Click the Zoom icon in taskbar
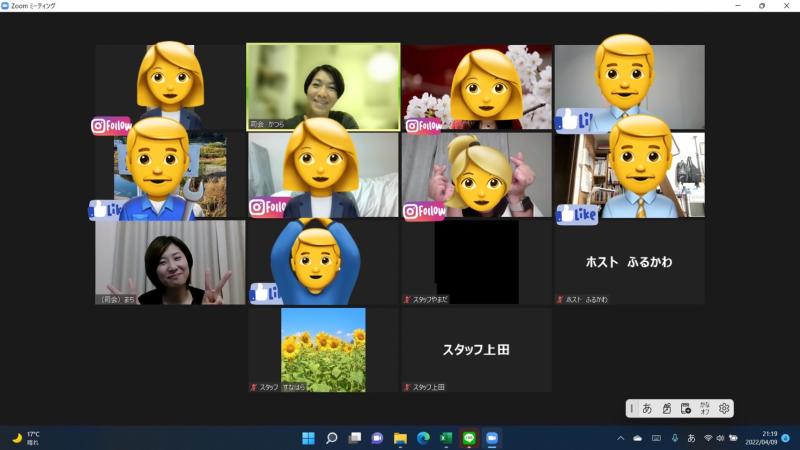The height and width of the screenshot is (450, 800). coord(492,438)
